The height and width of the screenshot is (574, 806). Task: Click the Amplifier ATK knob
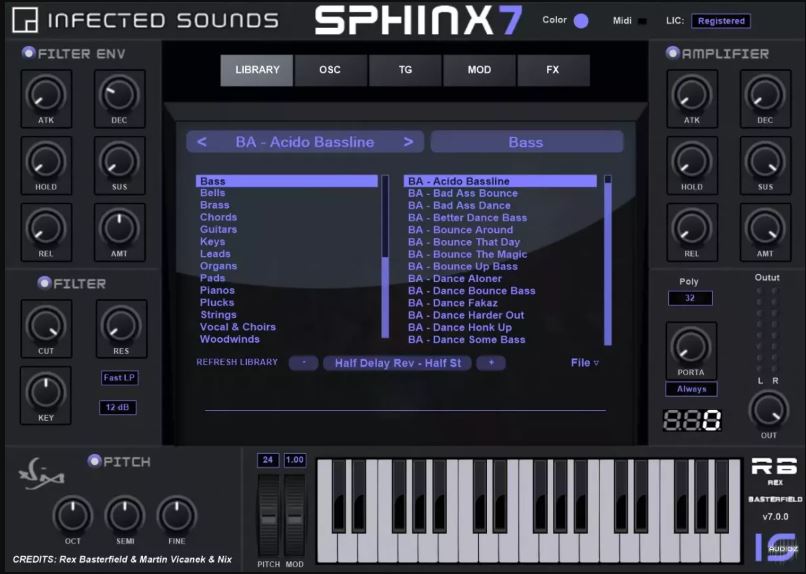point(691,94)
